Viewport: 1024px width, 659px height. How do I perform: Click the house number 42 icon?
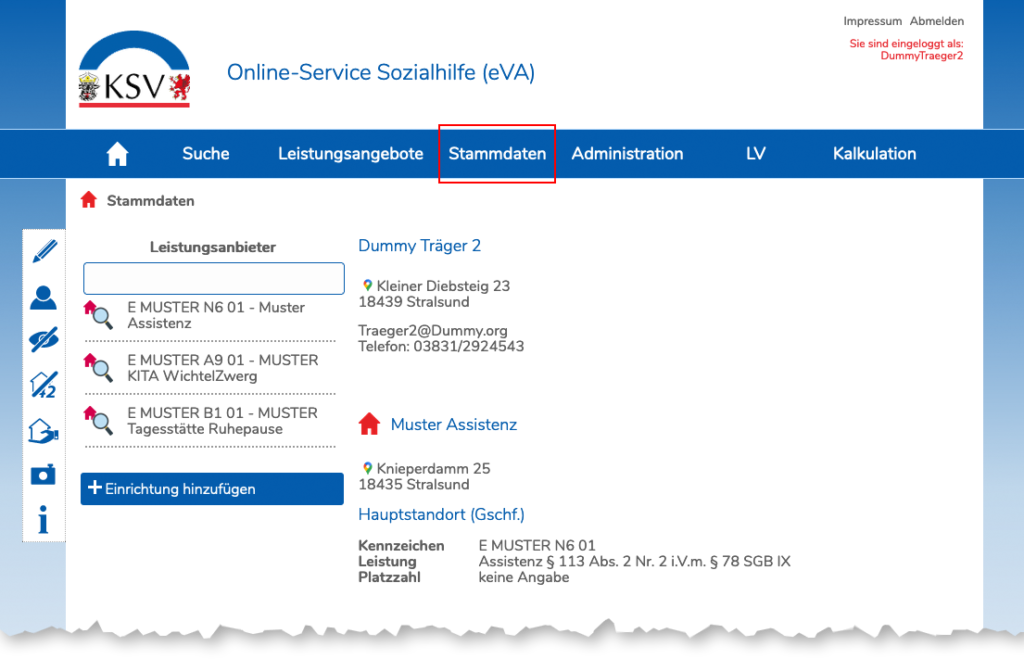point(44,384)
